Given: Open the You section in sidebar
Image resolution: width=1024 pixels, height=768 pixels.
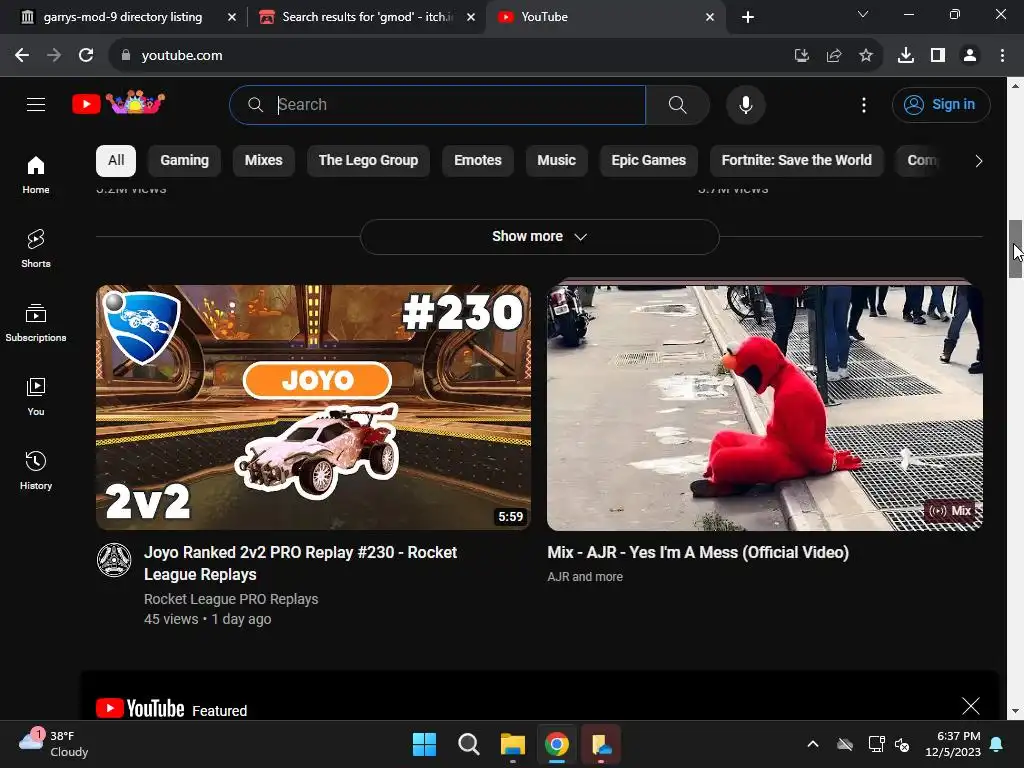Looking at the screenshot, I should coord(36,396).
